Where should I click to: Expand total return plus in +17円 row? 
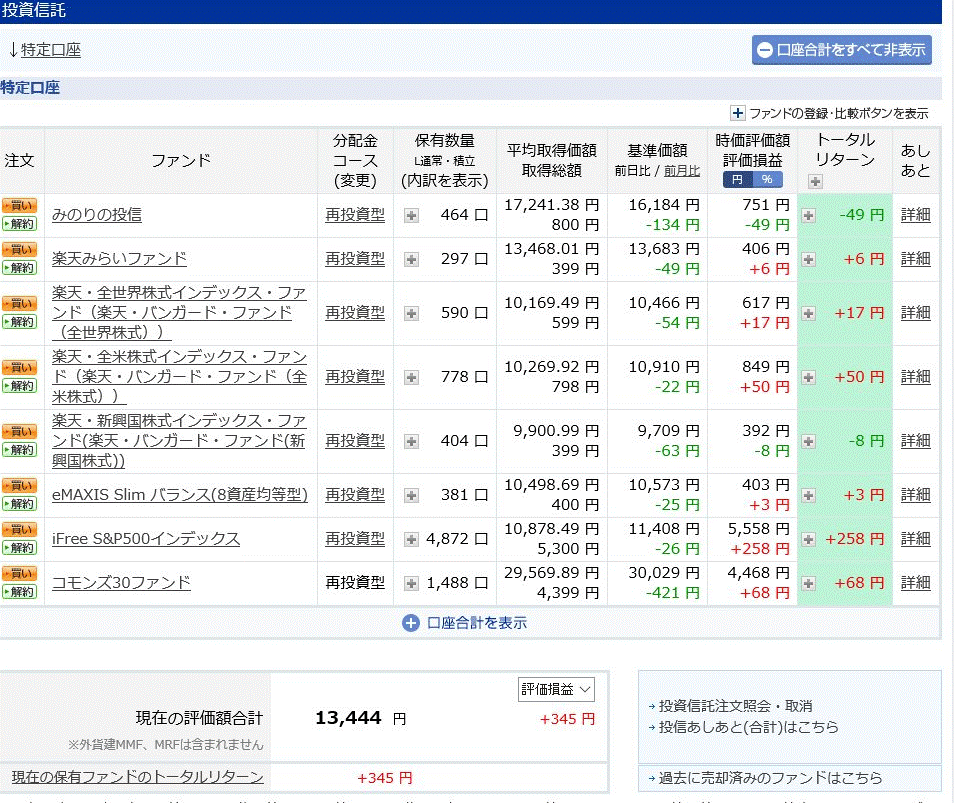[808, 313]
